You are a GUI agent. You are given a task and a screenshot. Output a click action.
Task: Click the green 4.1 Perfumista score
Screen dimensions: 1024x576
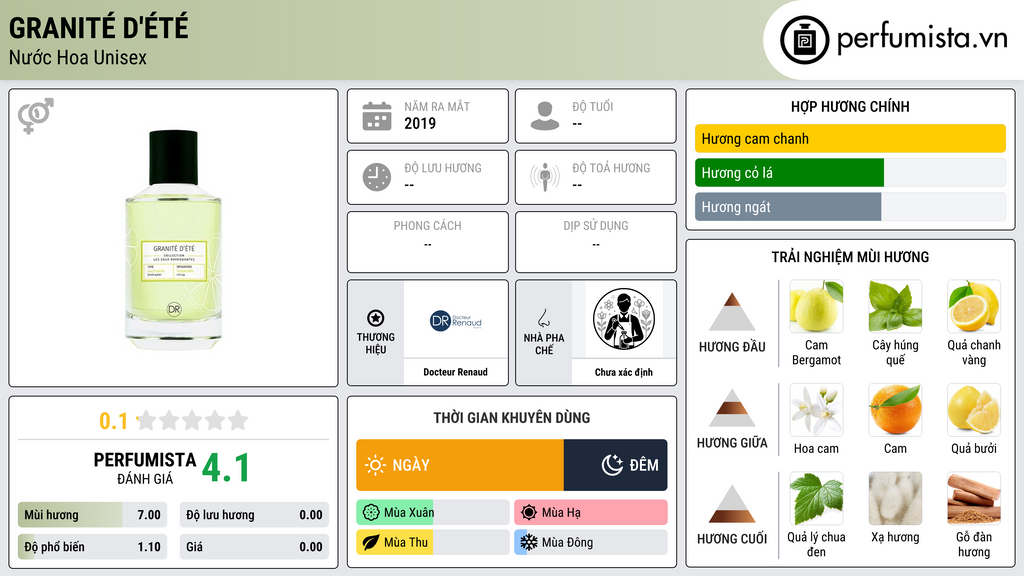click(x=226, y=468)
